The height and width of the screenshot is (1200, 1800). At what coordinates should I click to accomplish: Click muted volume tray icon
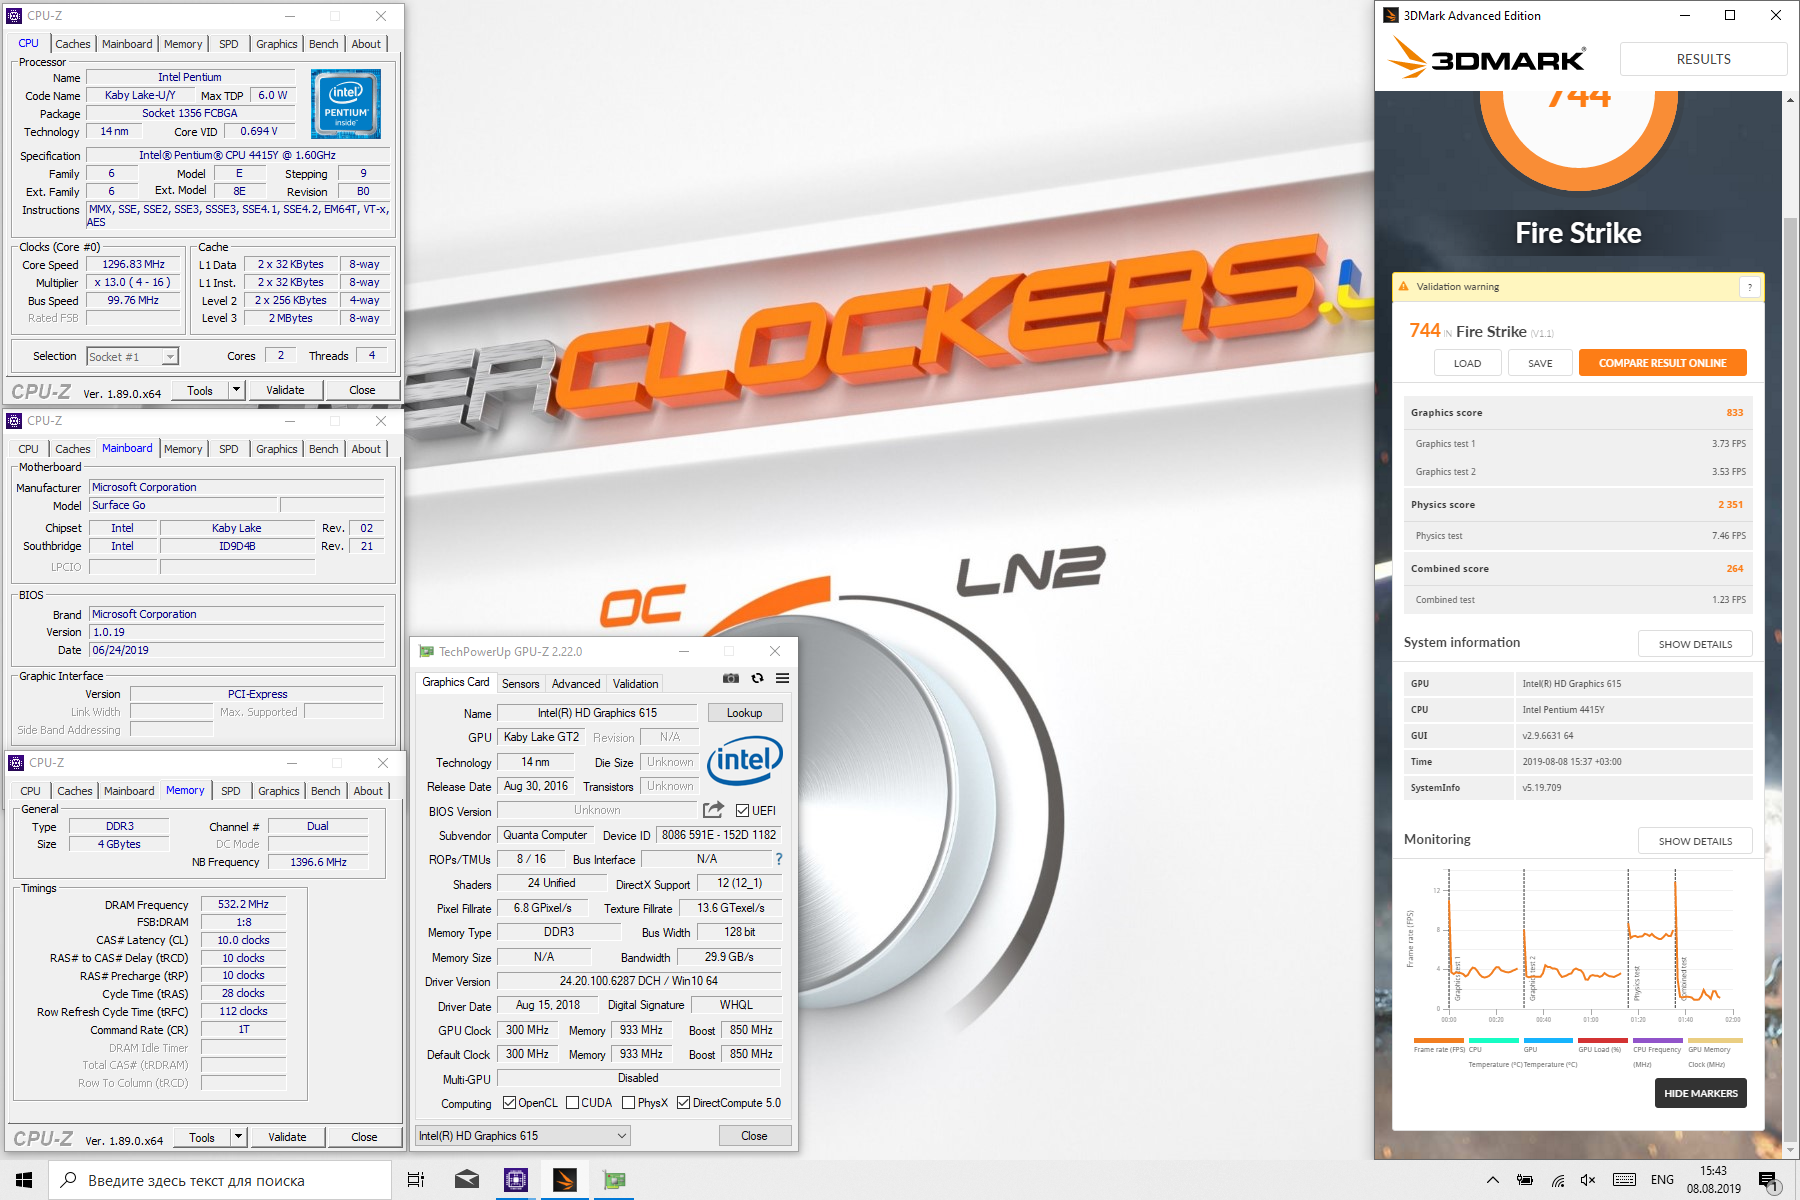[x=1588, y=1180]
